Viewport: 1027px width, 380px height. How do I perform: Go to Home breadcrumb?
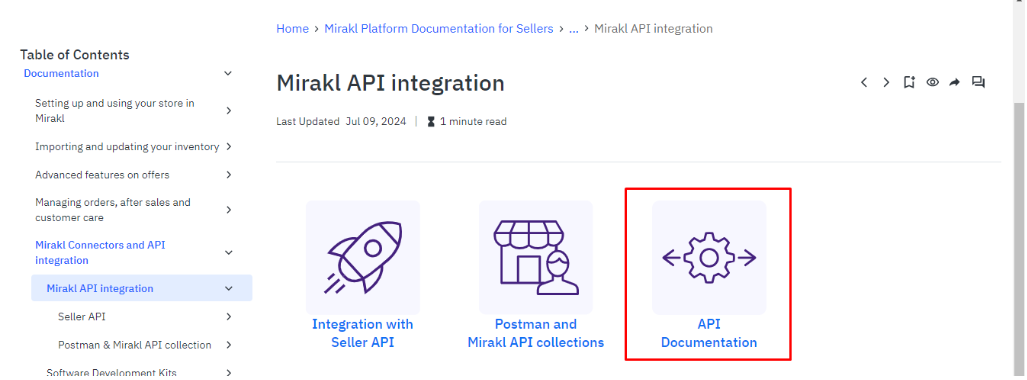pos(292,29)
